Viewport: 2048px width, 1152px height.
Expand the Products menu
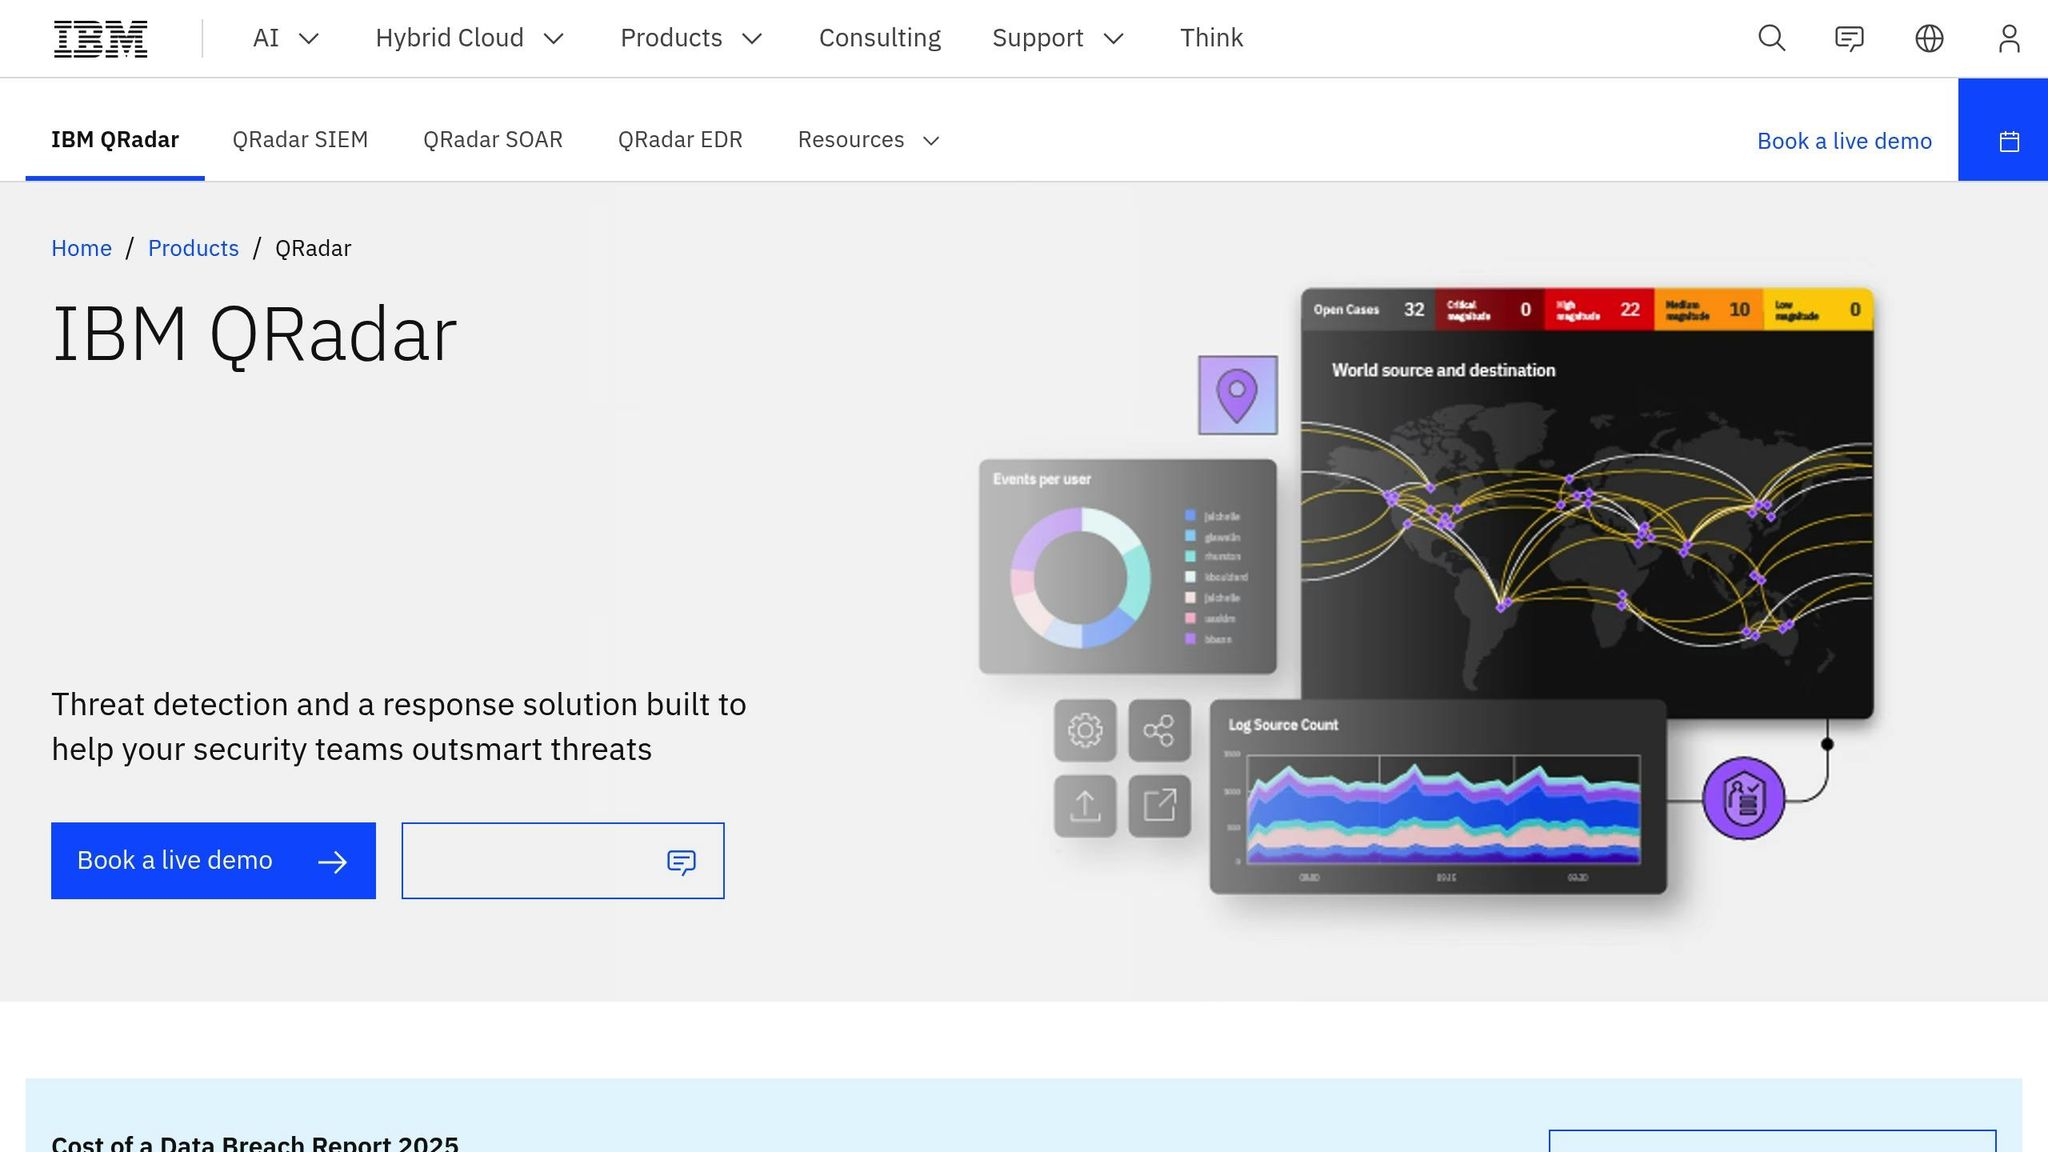(x=692, y=38)
